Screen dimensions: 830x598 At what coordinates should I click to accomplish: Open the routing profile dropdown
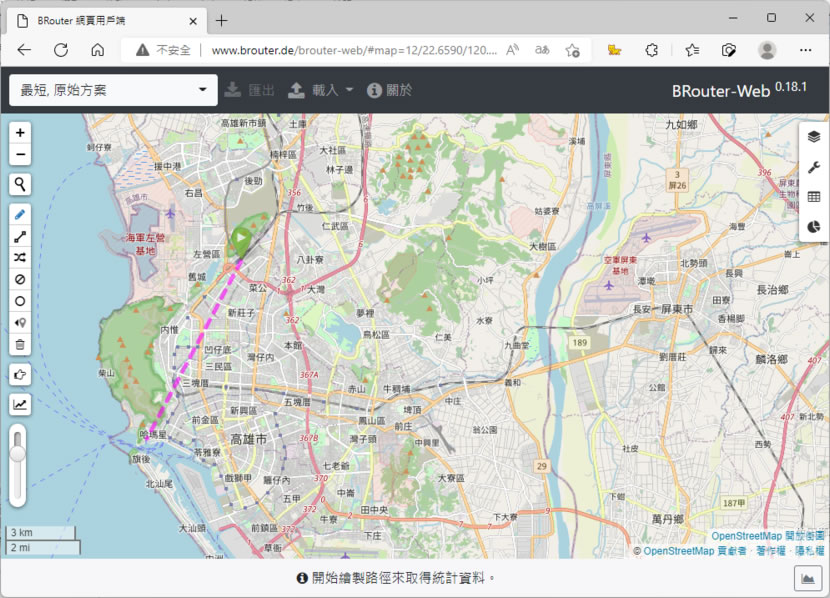tap(113, 90)
